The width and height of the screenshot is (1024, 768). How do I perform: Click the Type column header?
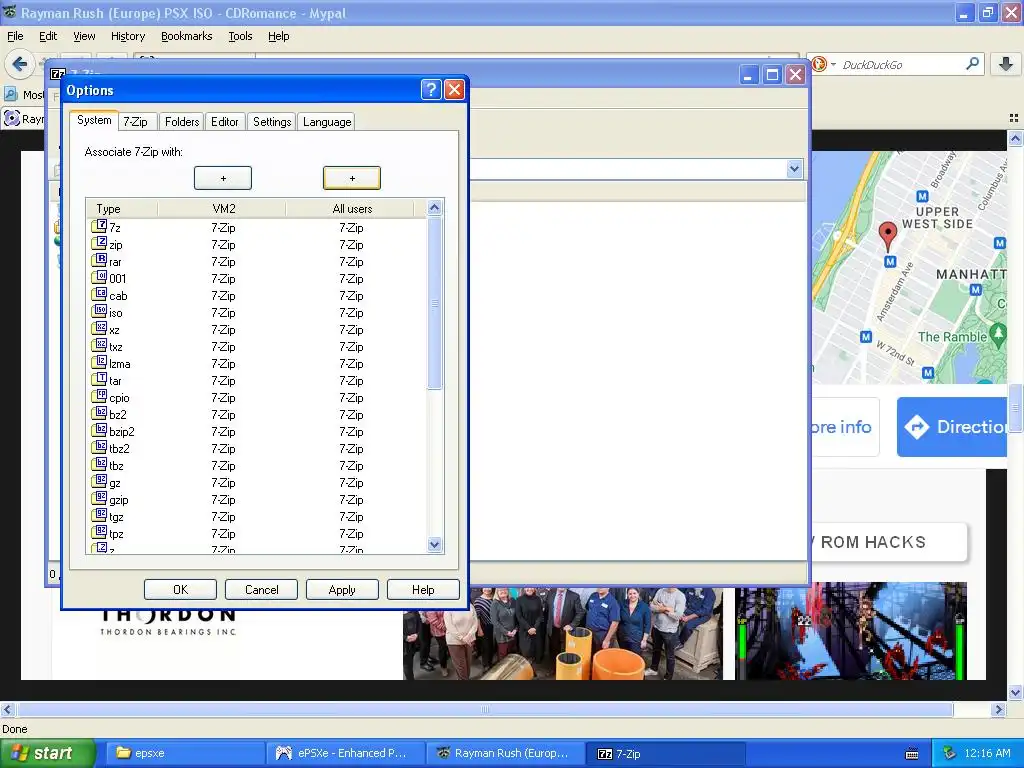point(122,209)
